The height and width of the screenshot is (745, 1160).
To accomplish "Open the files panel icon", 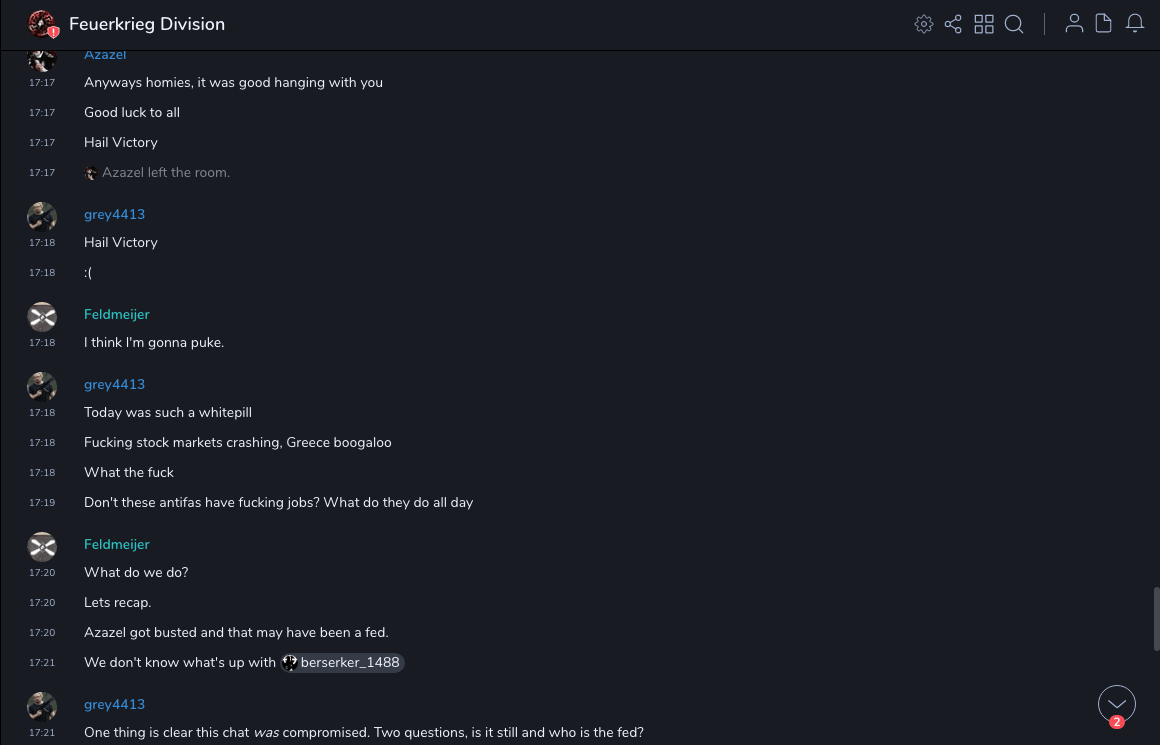I will (x=1104, y=24).
